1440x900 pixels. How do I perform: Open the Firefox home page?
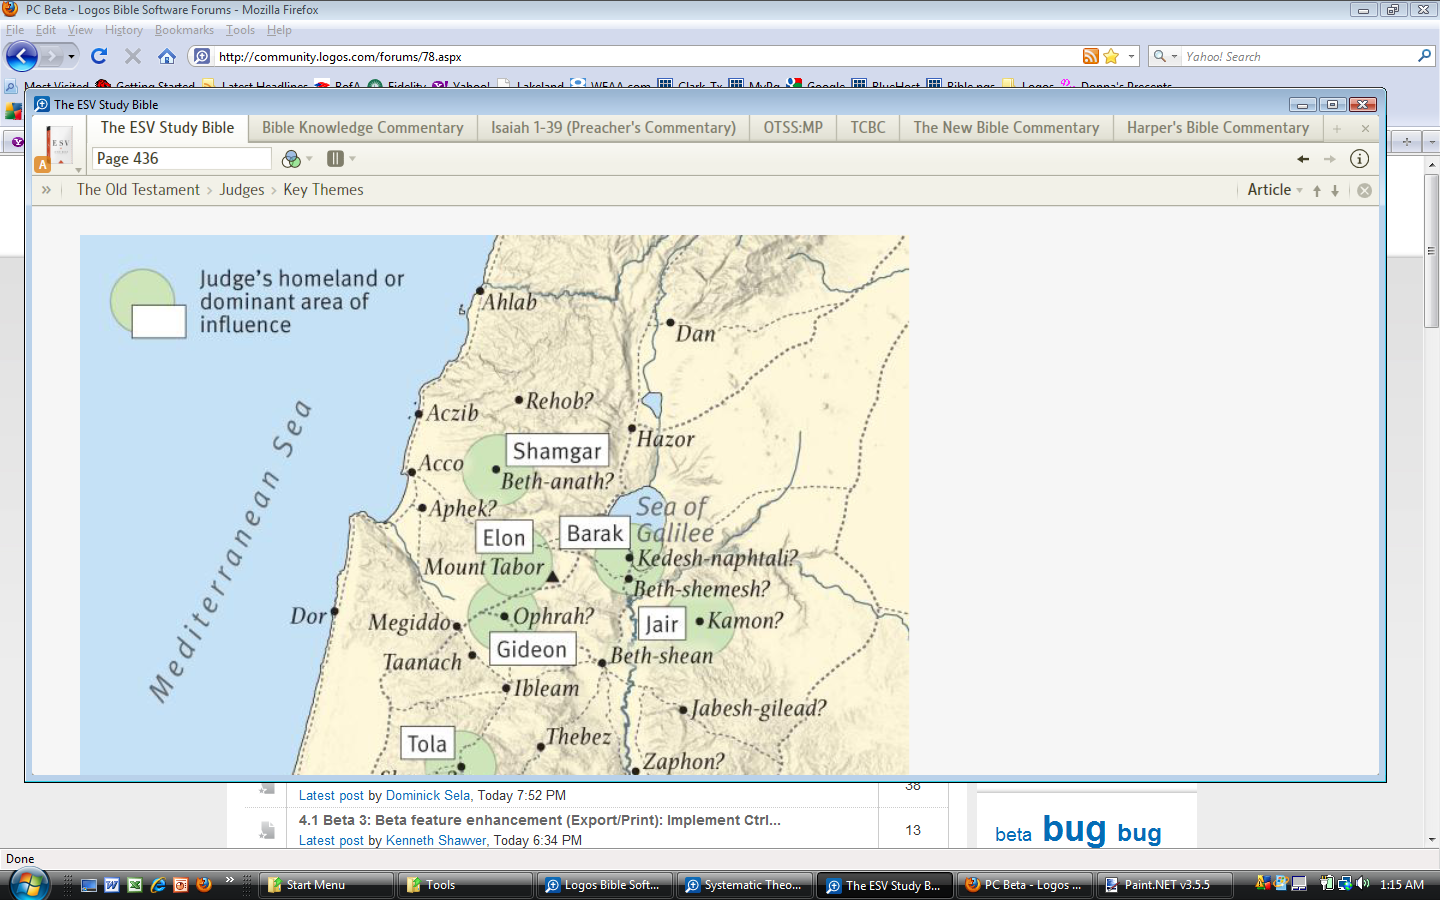click(x=167, y=56)
